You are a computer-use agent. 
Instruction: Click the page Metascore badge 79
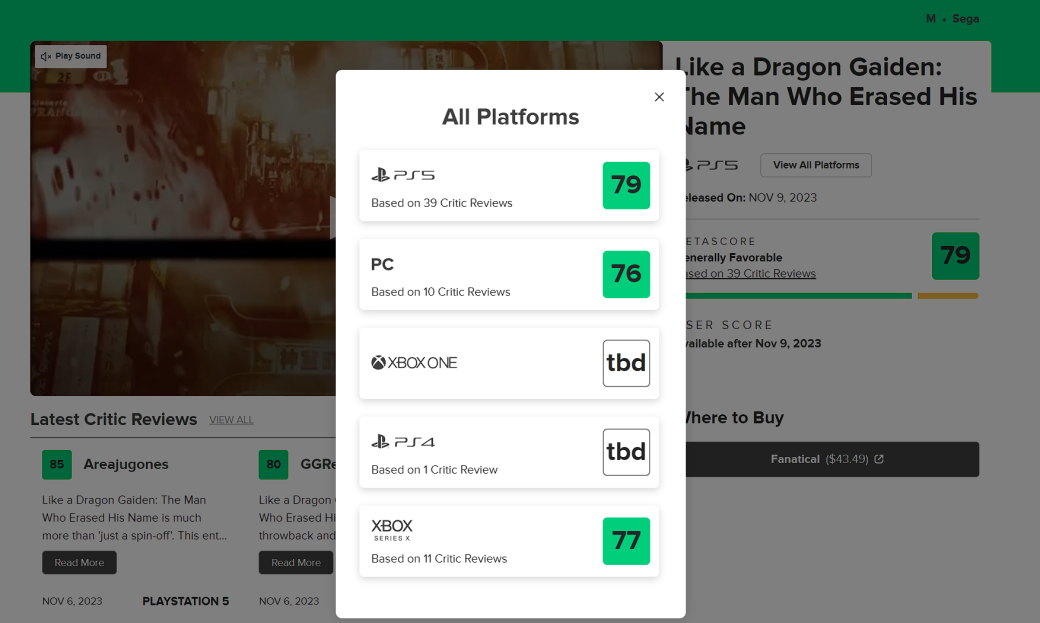(955, 256)
